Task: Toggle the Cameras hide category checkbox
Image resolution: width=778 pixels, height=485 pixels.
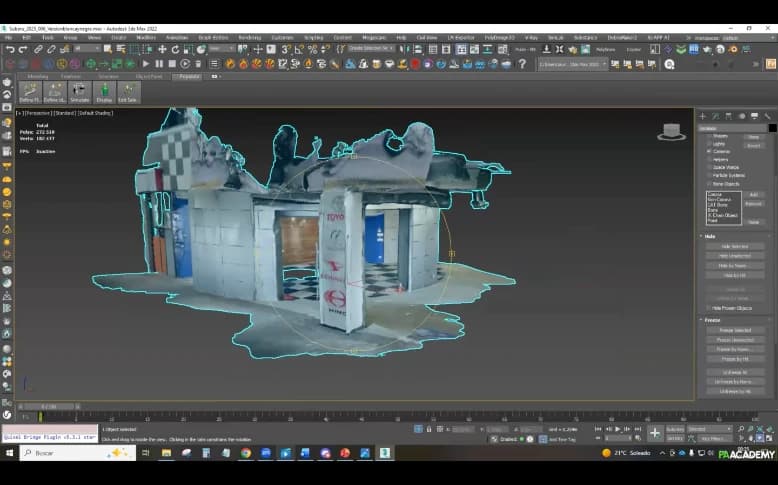Action: pos(710,151)
